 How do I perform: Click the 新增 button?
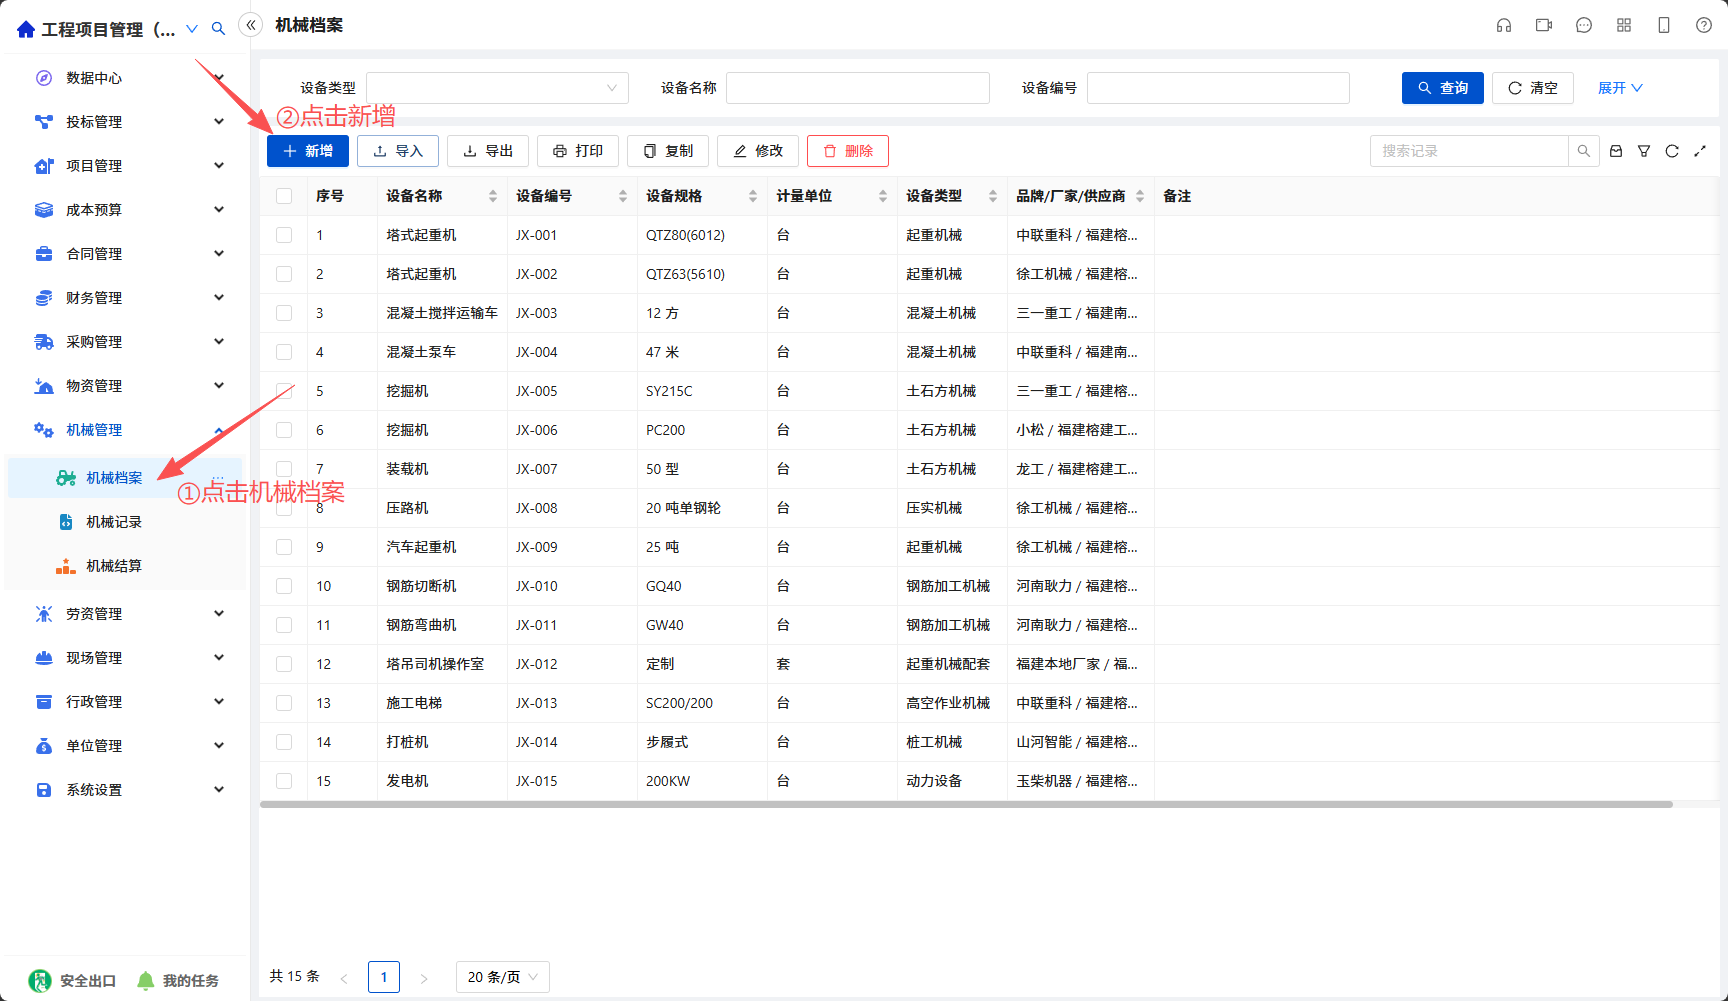pyautogui.click(x=308, y=151)
